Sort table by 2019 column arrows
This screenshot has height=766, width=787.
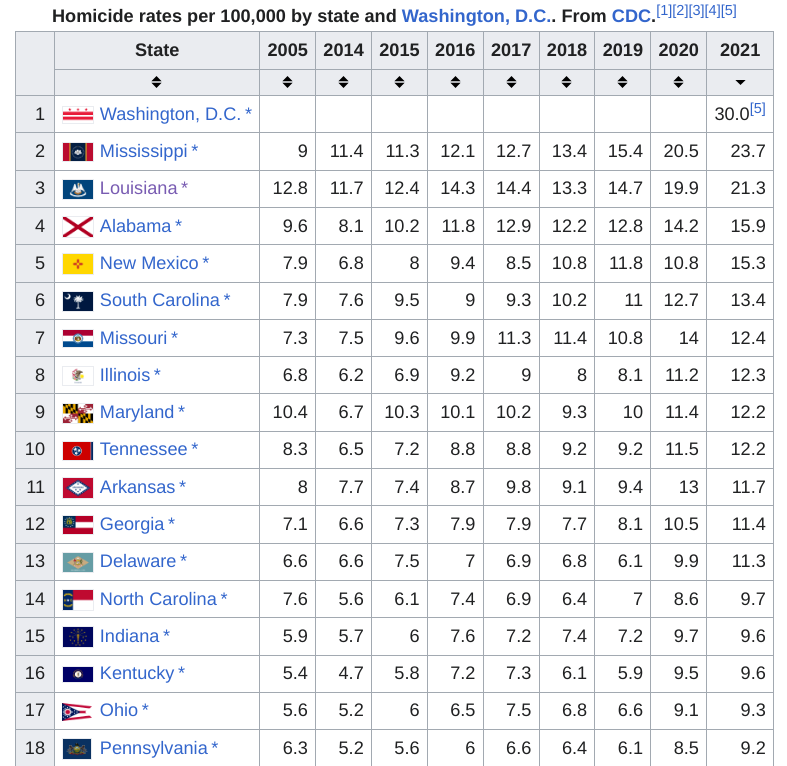622,82
